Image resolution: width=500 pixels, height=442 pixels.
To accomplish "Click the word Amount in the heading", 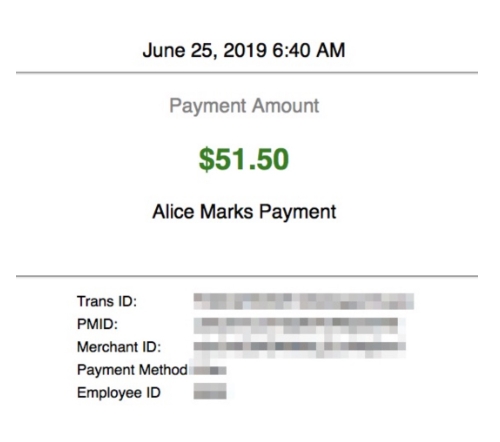I will pos(286,106).
